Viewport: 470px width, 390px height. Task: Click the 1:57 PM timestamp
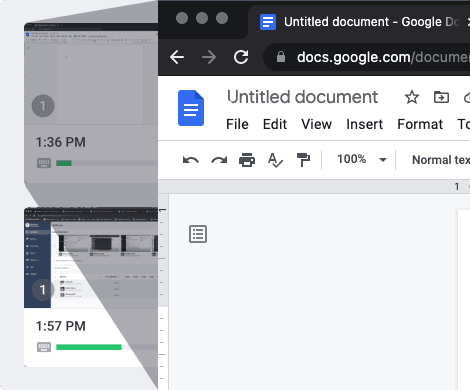(61, 326)
